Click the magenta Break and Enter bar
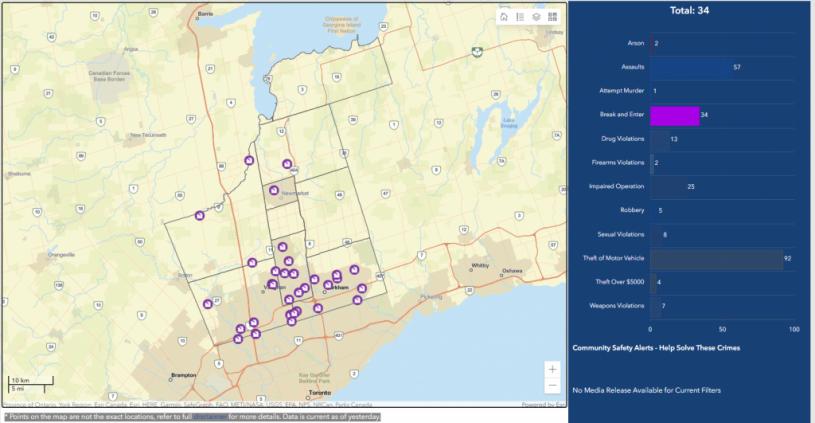The height and width of the screenshot is (423, 815). pos(674,115)
